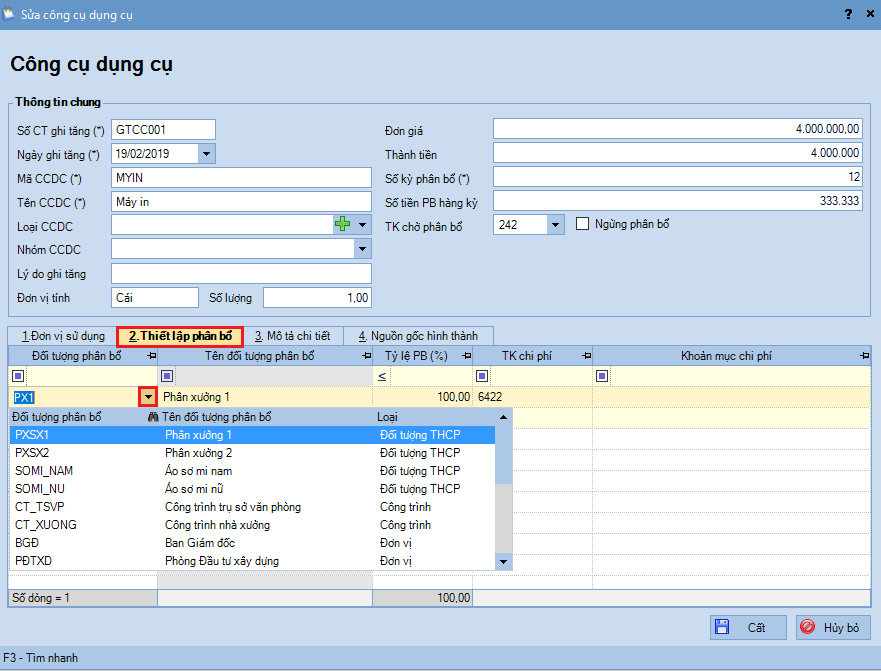Click the pin icon on Đối tượng phân bổ column header
The width and height of the screenshot is (881, 671).
point(151,356)
